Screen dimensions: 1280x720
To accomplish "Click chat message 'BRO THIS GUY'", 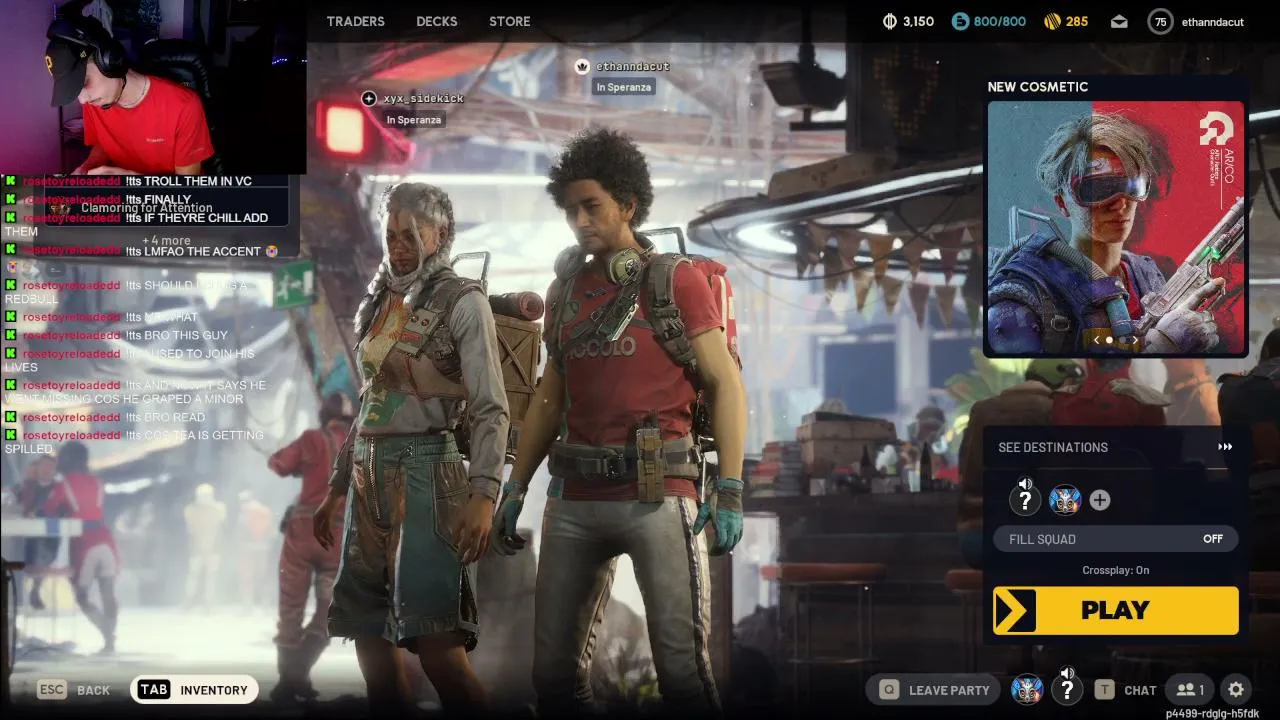I will [186, 335].
